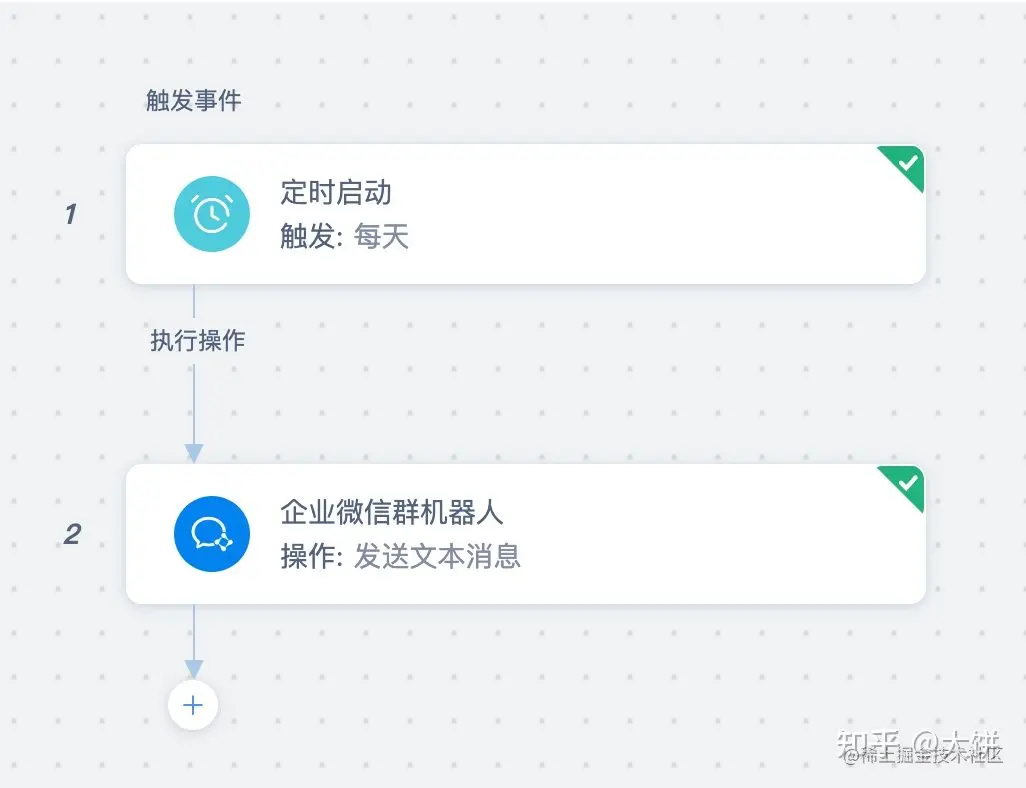Click step number 2 beside the action card
The height and width of the screenshot is (788, 1026).
72,534
